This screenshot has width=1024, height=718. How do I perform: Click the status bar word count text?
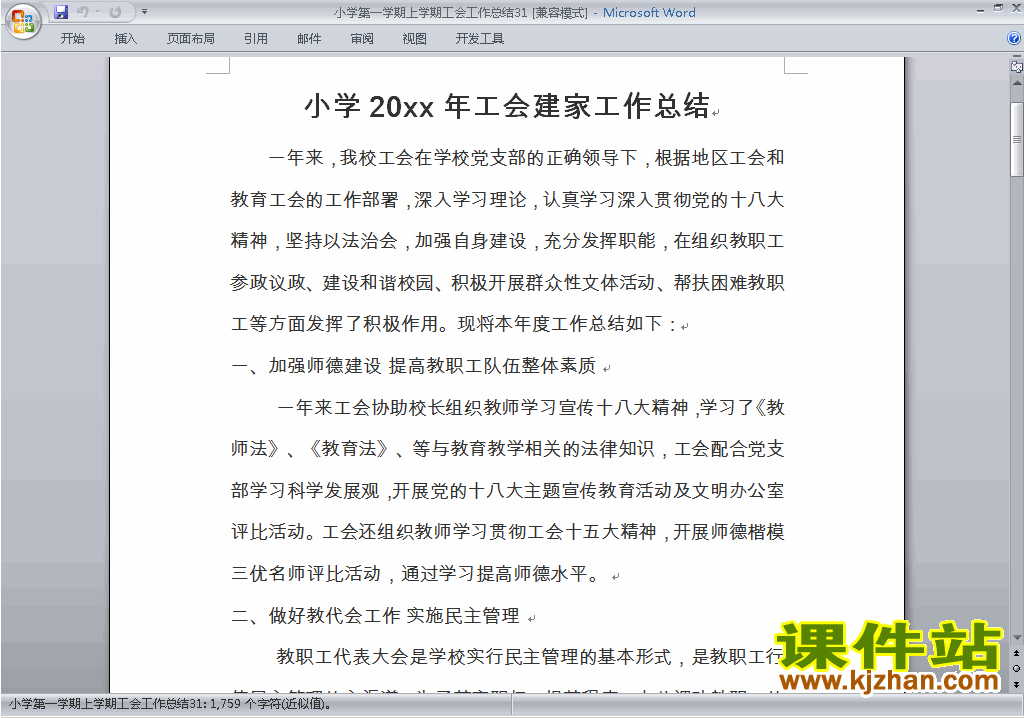coord(170,704)
